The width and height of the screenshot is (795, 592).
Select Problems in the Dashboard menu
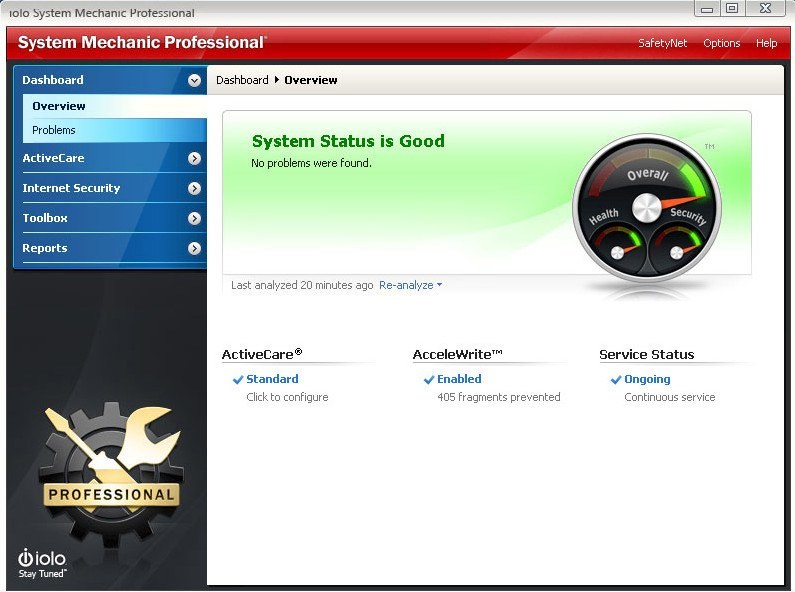click(x=115, y=130)
